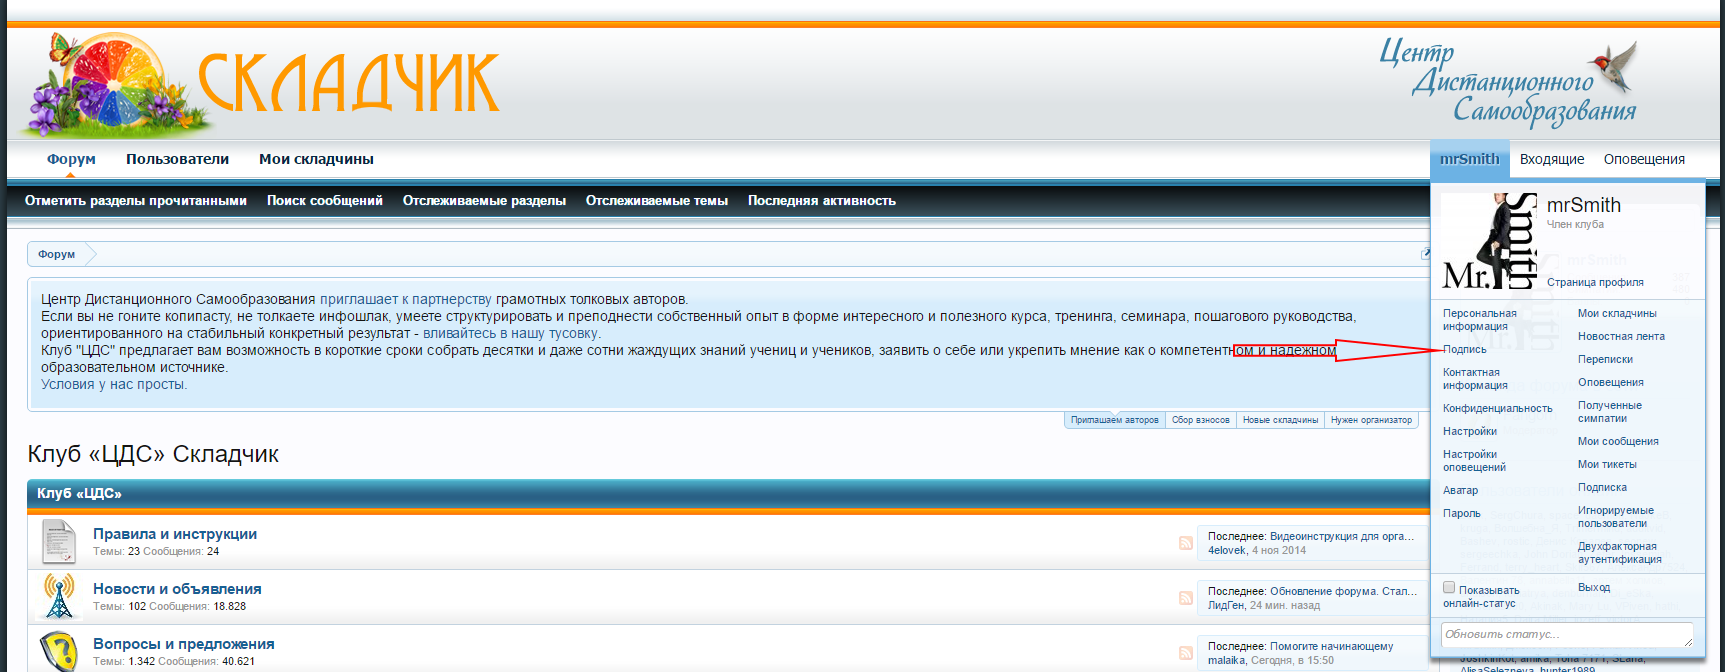Open user malaika profile
The image size is (1725, 672).
(x=1227, y=660)
